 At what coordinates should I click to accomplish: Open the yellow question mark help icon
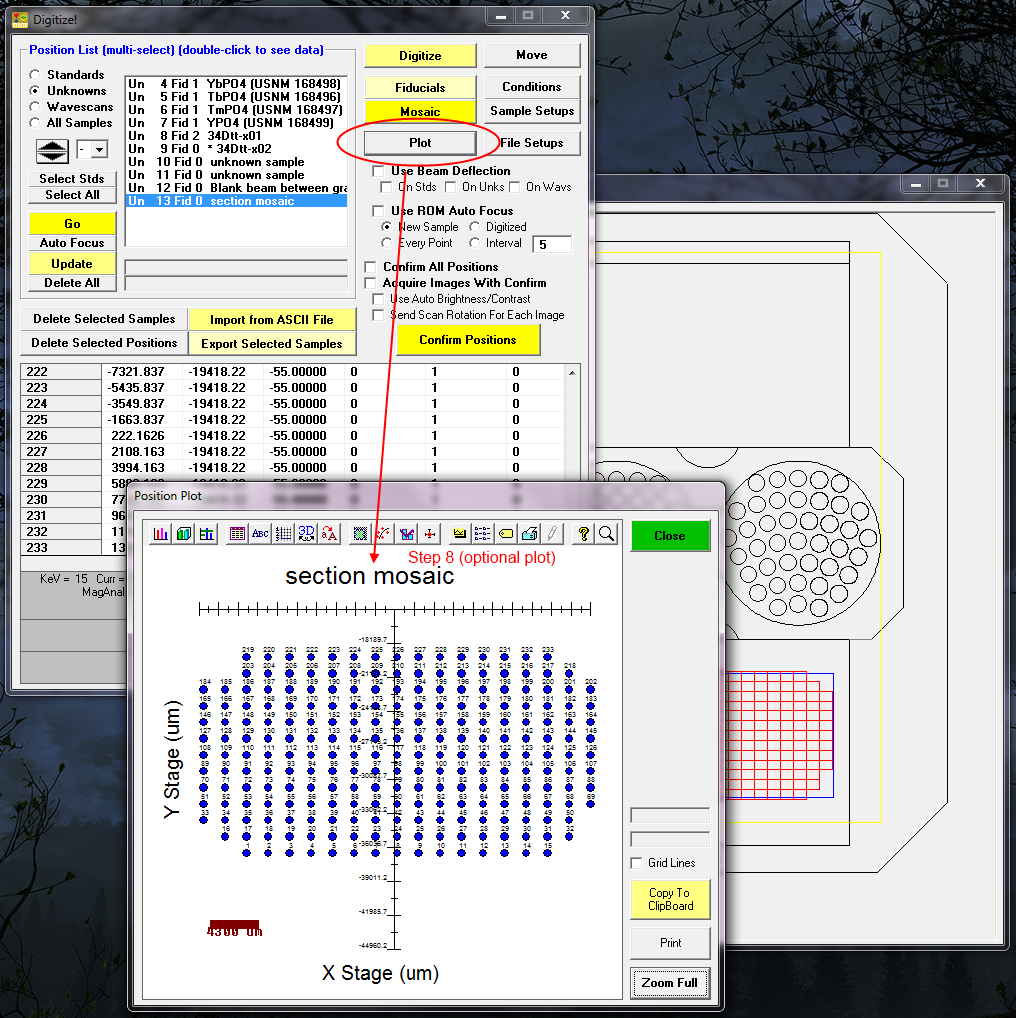tap(585, 534)
